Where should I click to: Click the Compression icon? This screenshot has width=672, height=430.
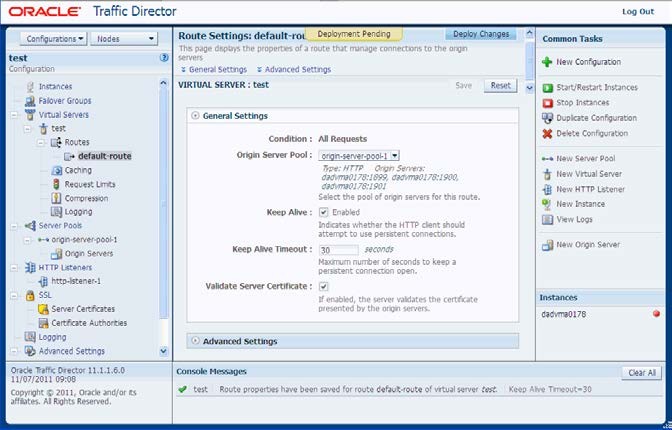(56, 198)
